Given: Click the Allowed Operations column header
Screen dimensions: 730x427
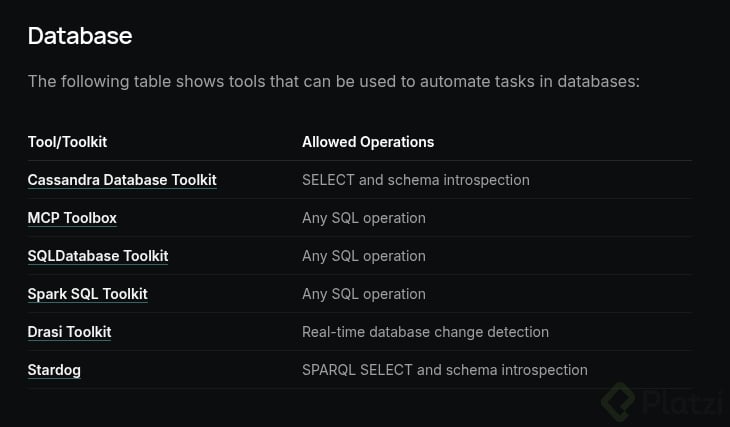Looking at the screenshot, I should coord(368,142).
